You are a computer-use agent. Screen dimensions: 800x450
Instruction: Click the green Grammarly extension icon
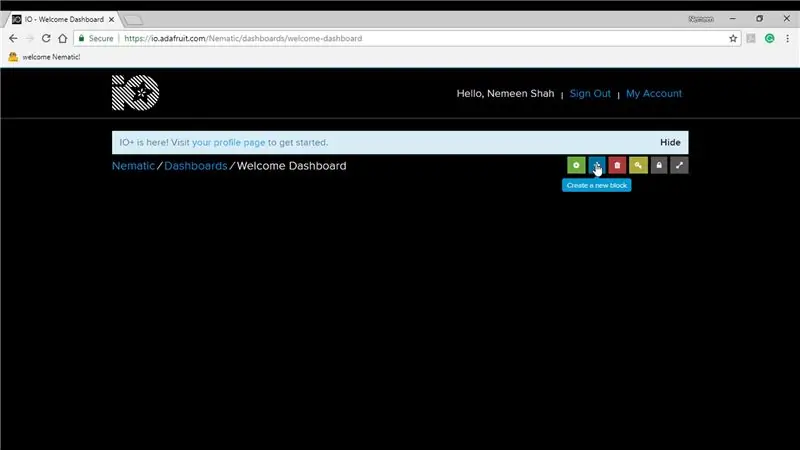(769, 38)
